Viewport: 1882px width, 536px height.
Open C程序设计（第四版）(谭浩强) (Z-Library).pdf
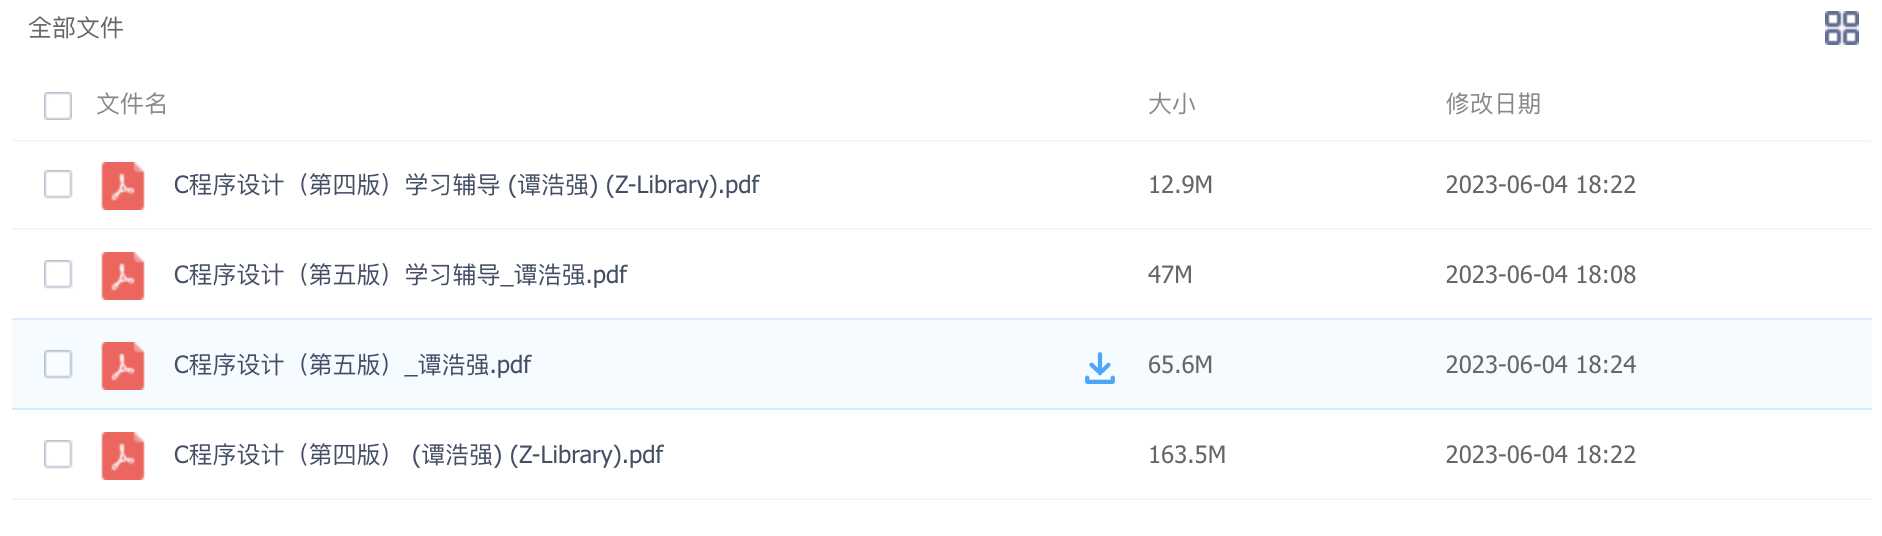point(418,455)
